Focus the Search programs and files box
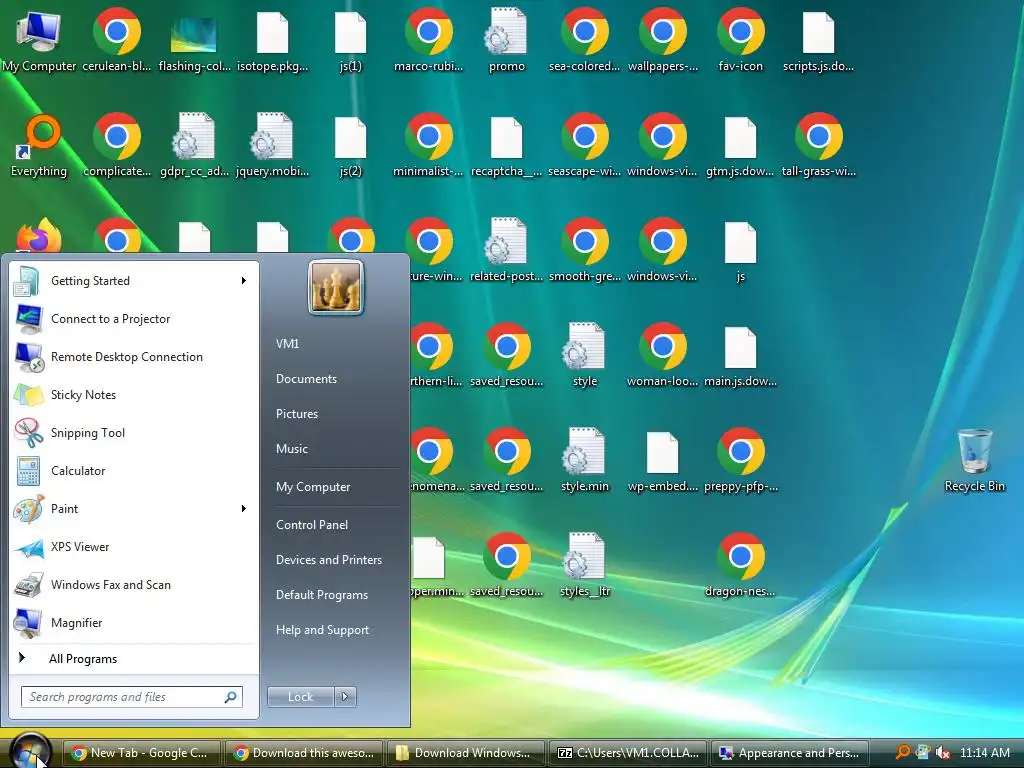Image resolution: width=1024 pixels, height=768 pixels. (x=131, y=697)
